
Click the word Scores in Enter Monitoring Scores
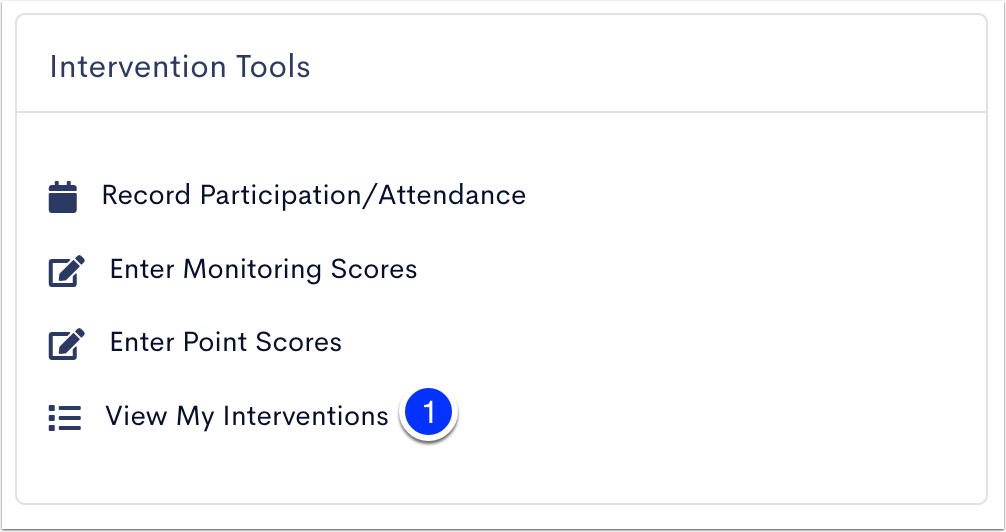(374, 270)
